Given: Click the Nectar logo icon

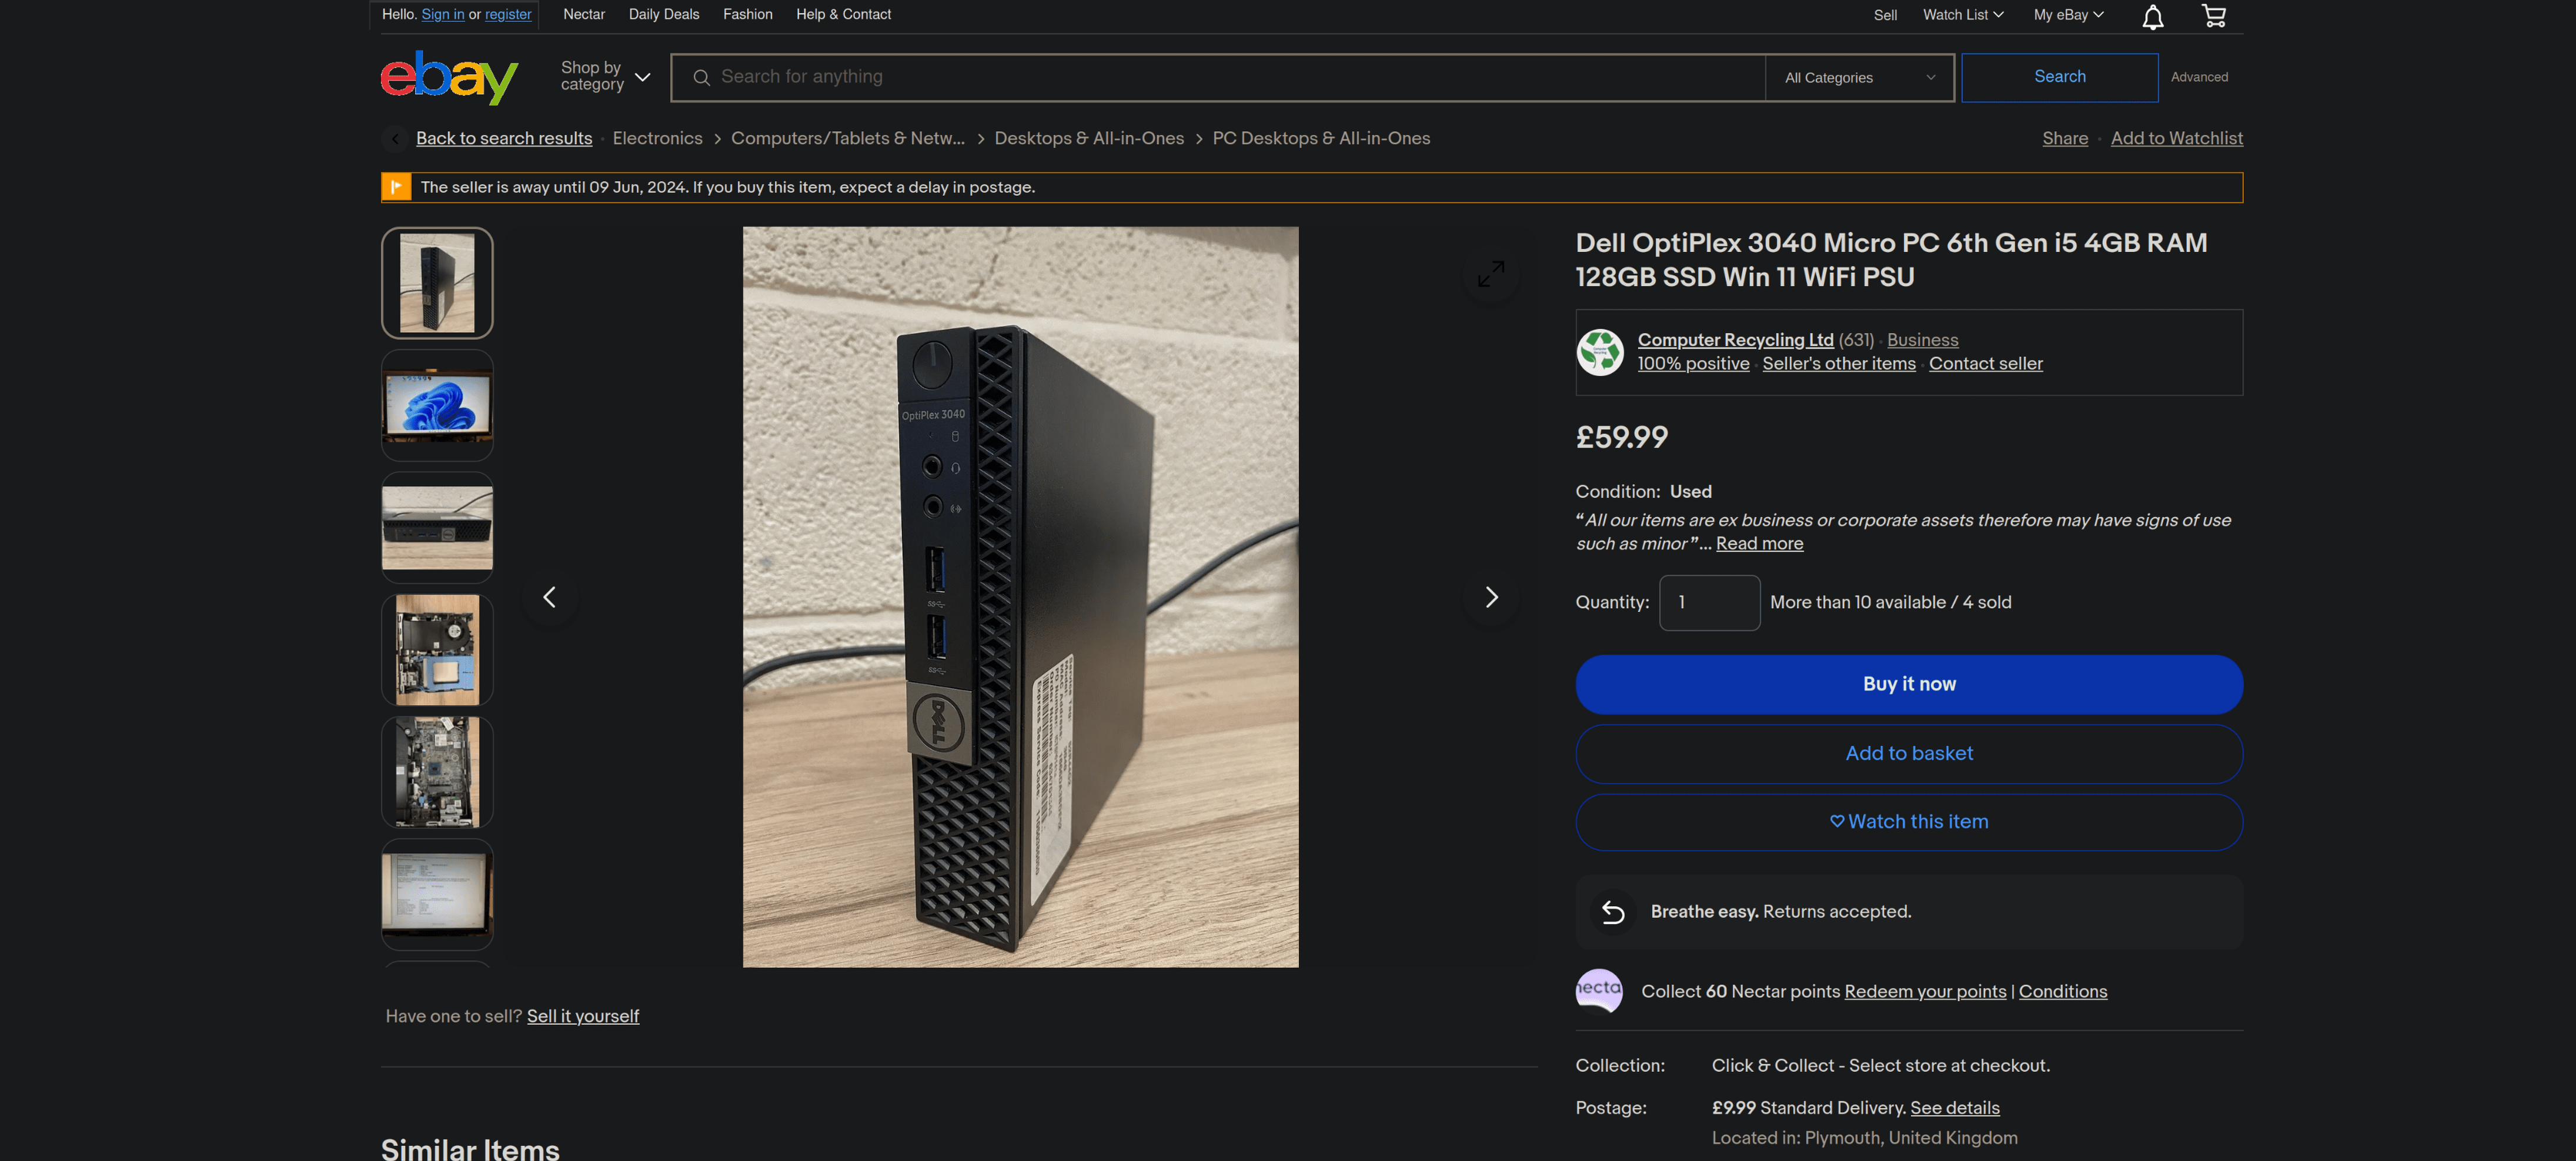Looking at the screenshot, I should 1599,990.
